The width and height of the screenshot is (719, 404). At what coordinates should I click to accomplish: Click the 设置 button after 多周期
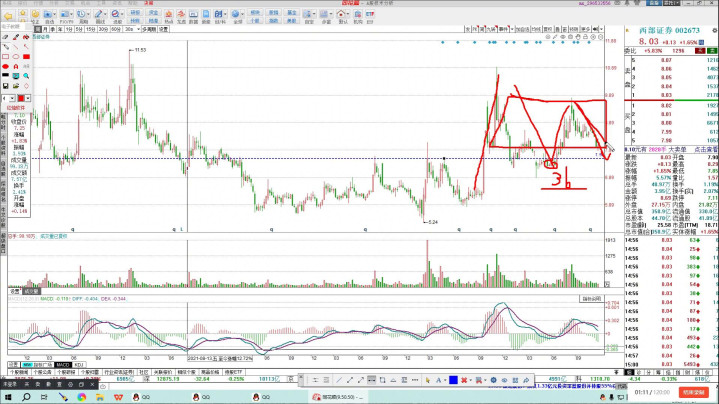[x=163, y=29]
